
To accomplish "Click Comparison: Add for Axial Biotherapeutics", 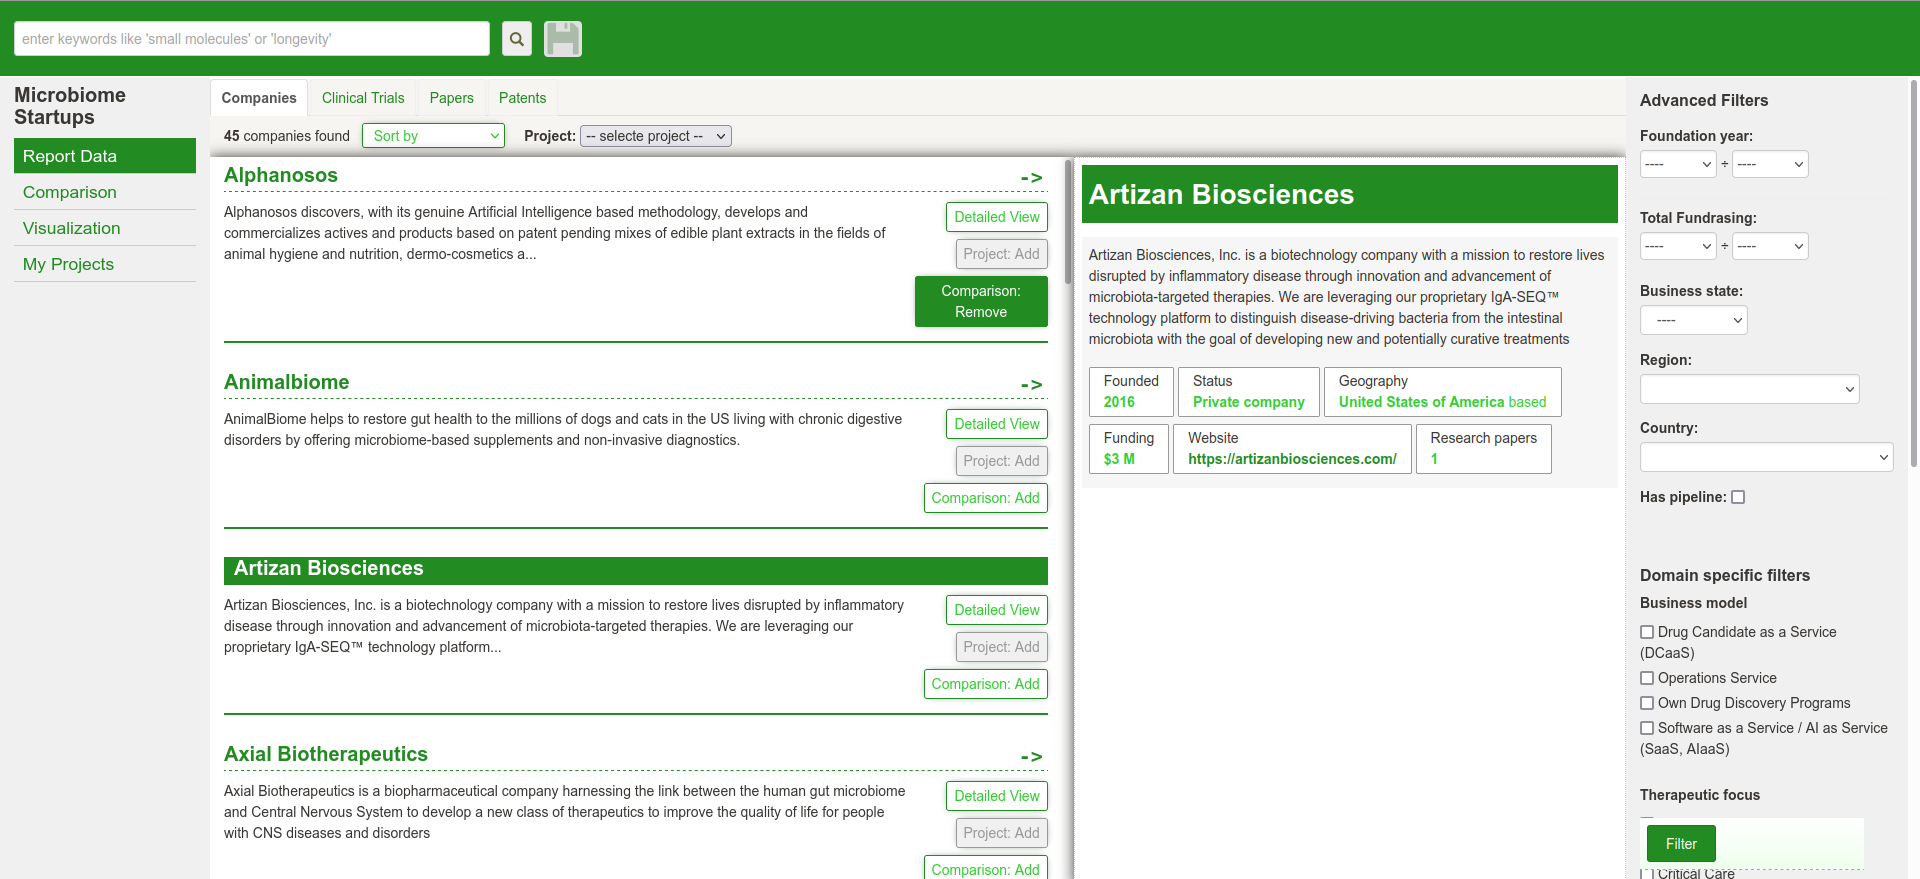I will (986, 868).
